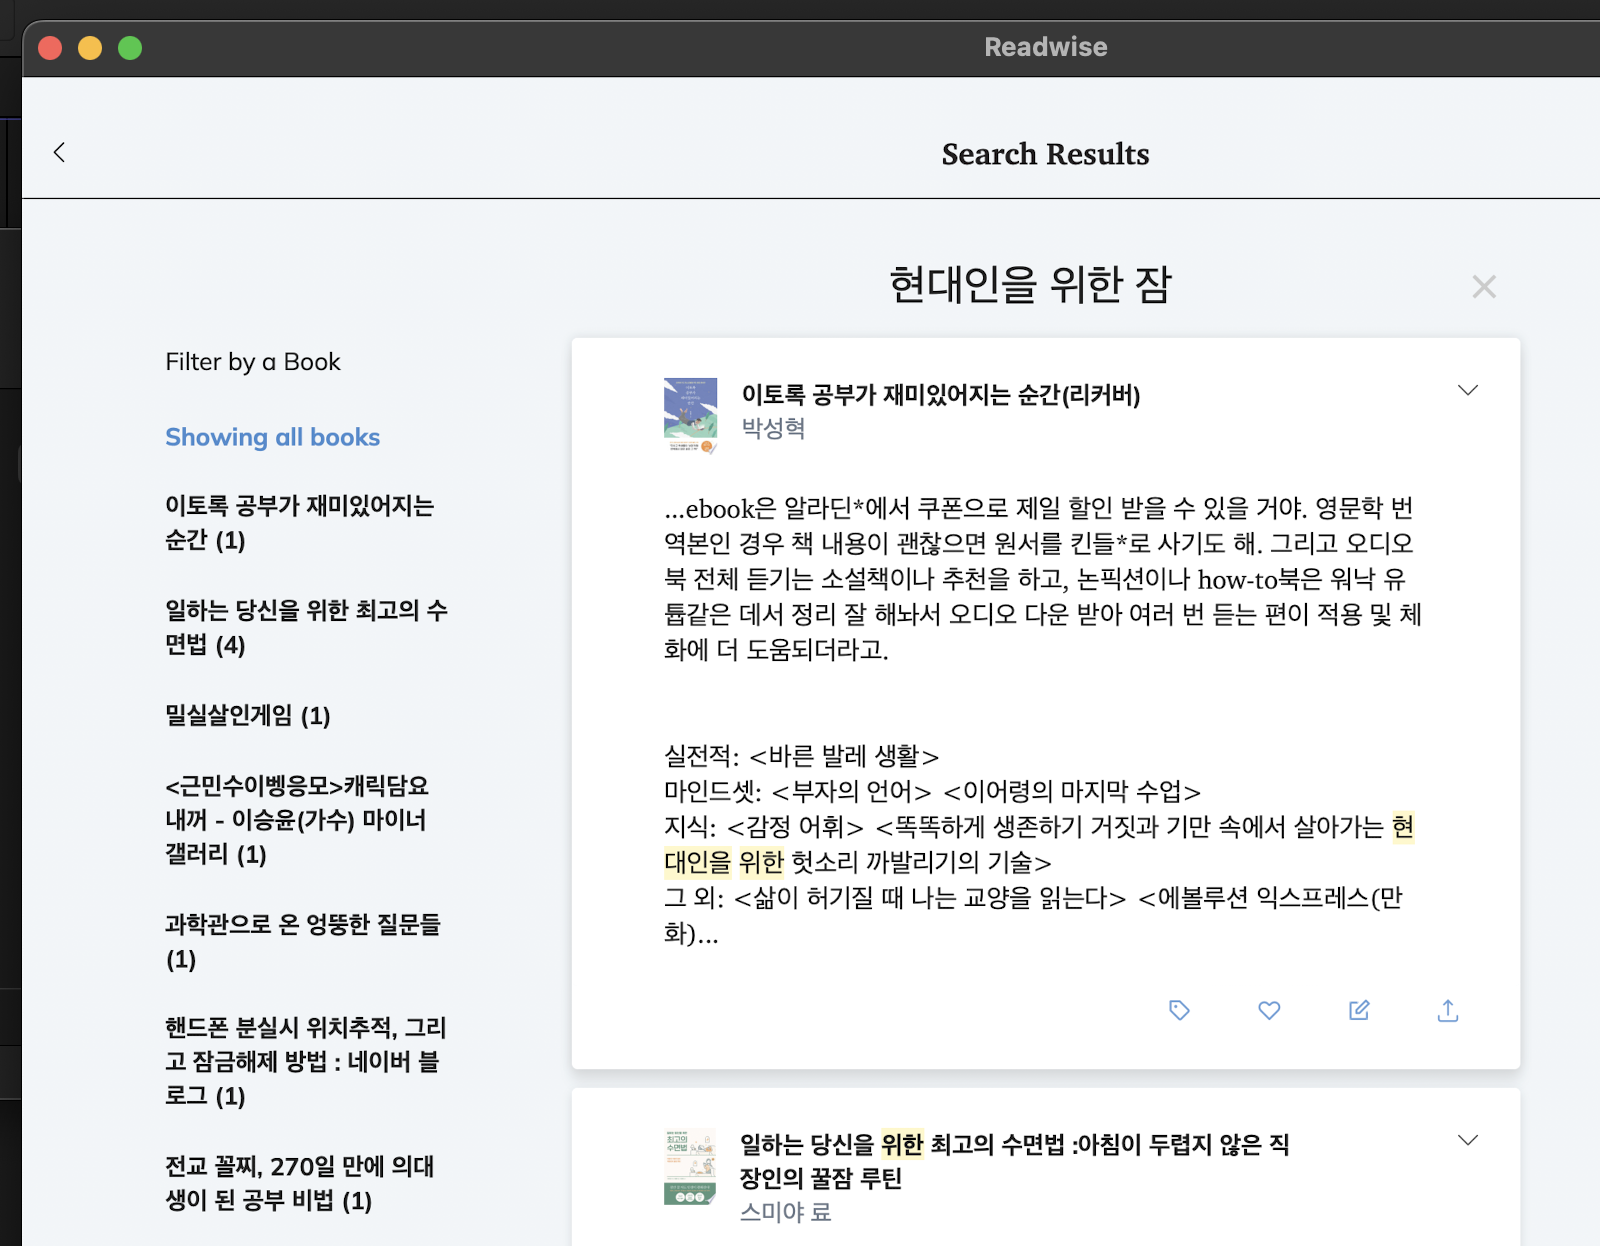Tag the first highlight with tag icon

(1179, 1010)
